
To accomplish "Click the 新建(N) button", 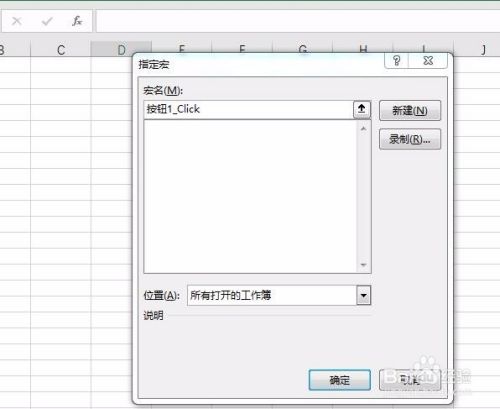I will 410,111.
